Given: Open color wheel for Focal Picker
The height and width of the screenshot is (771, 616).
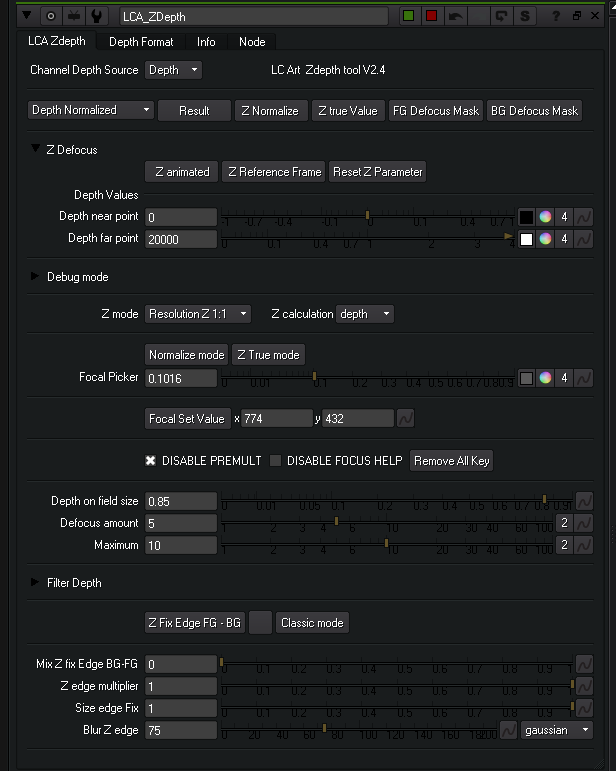Looking at the screenshot, I should [545, 378].
